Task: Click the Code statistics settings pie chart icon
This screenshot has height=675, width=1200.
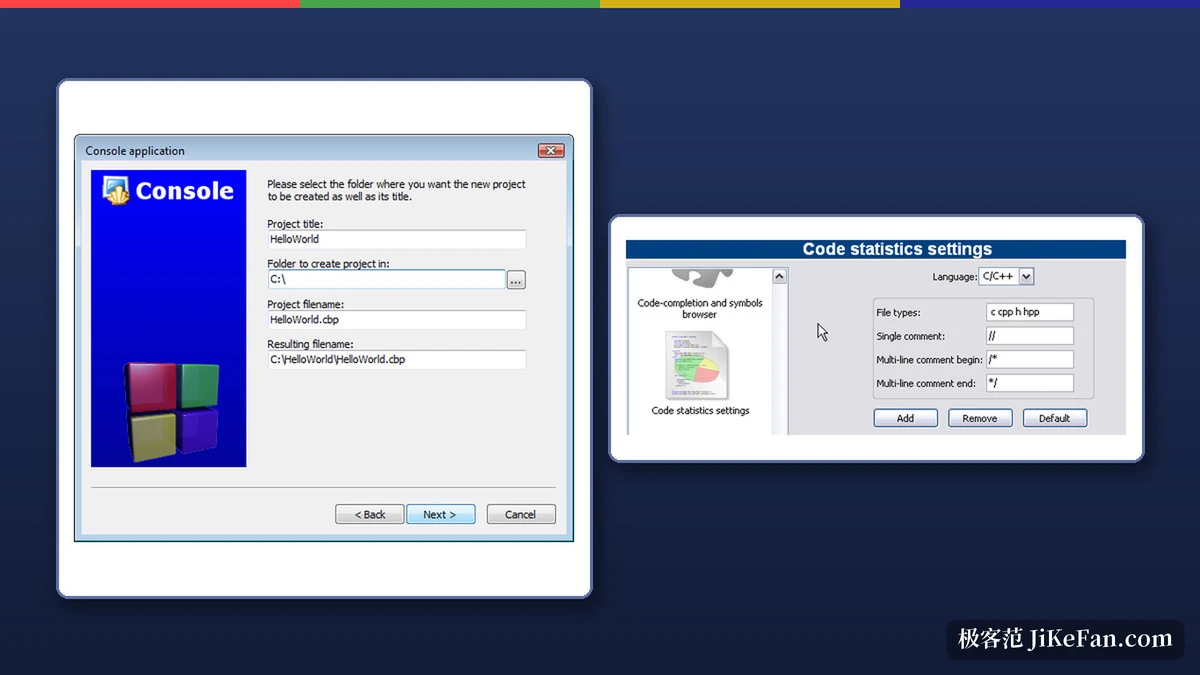Action: [x=699, y=366]
